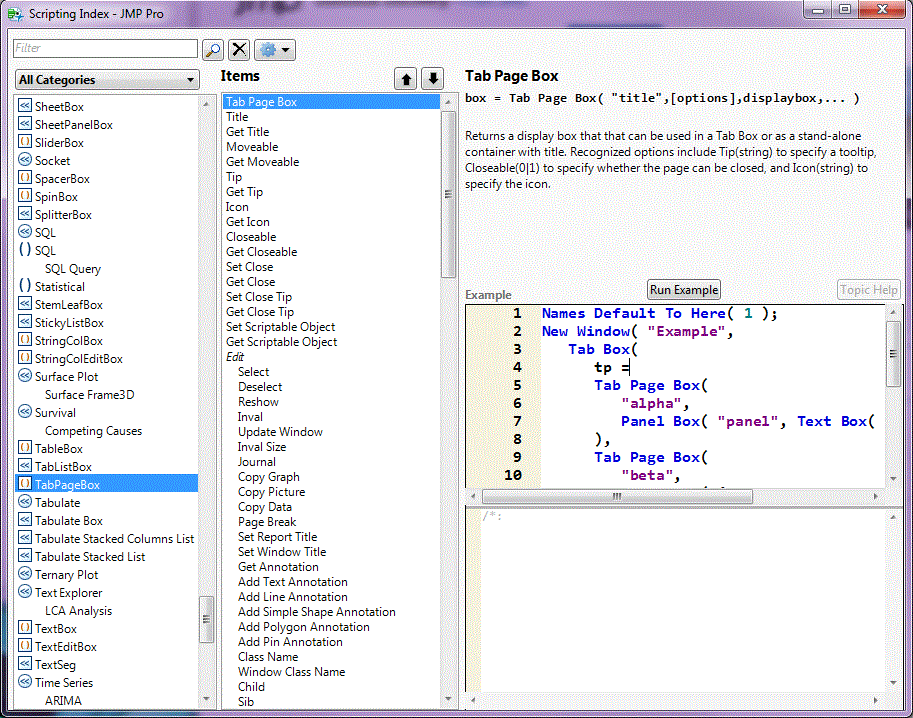Click the up arrow above the Items list
The image size is (913, 718).
point(405,78)
